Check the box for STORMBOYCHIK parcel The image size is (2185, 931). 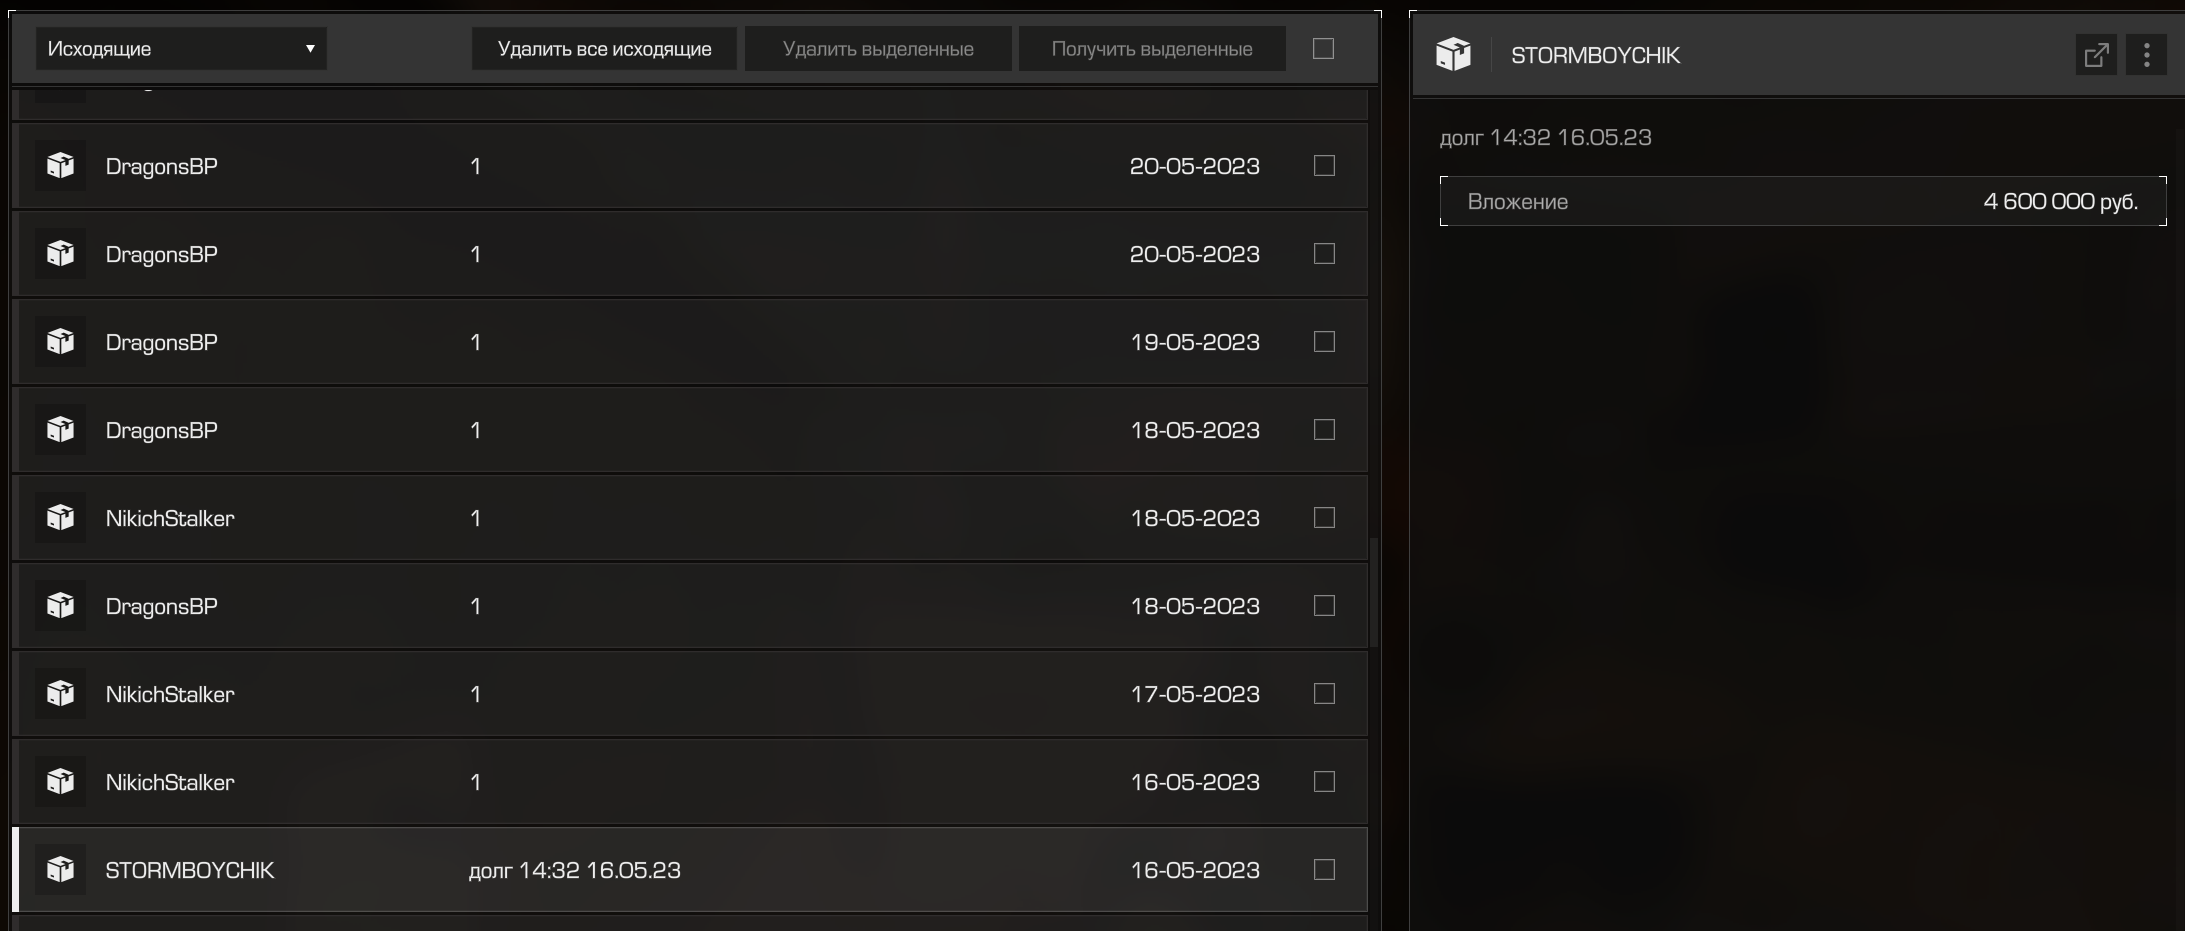(x=1324, y=869)
